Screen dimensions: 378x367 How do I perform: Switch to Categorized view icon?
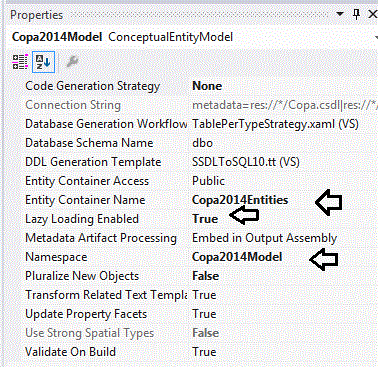(20, 62)
